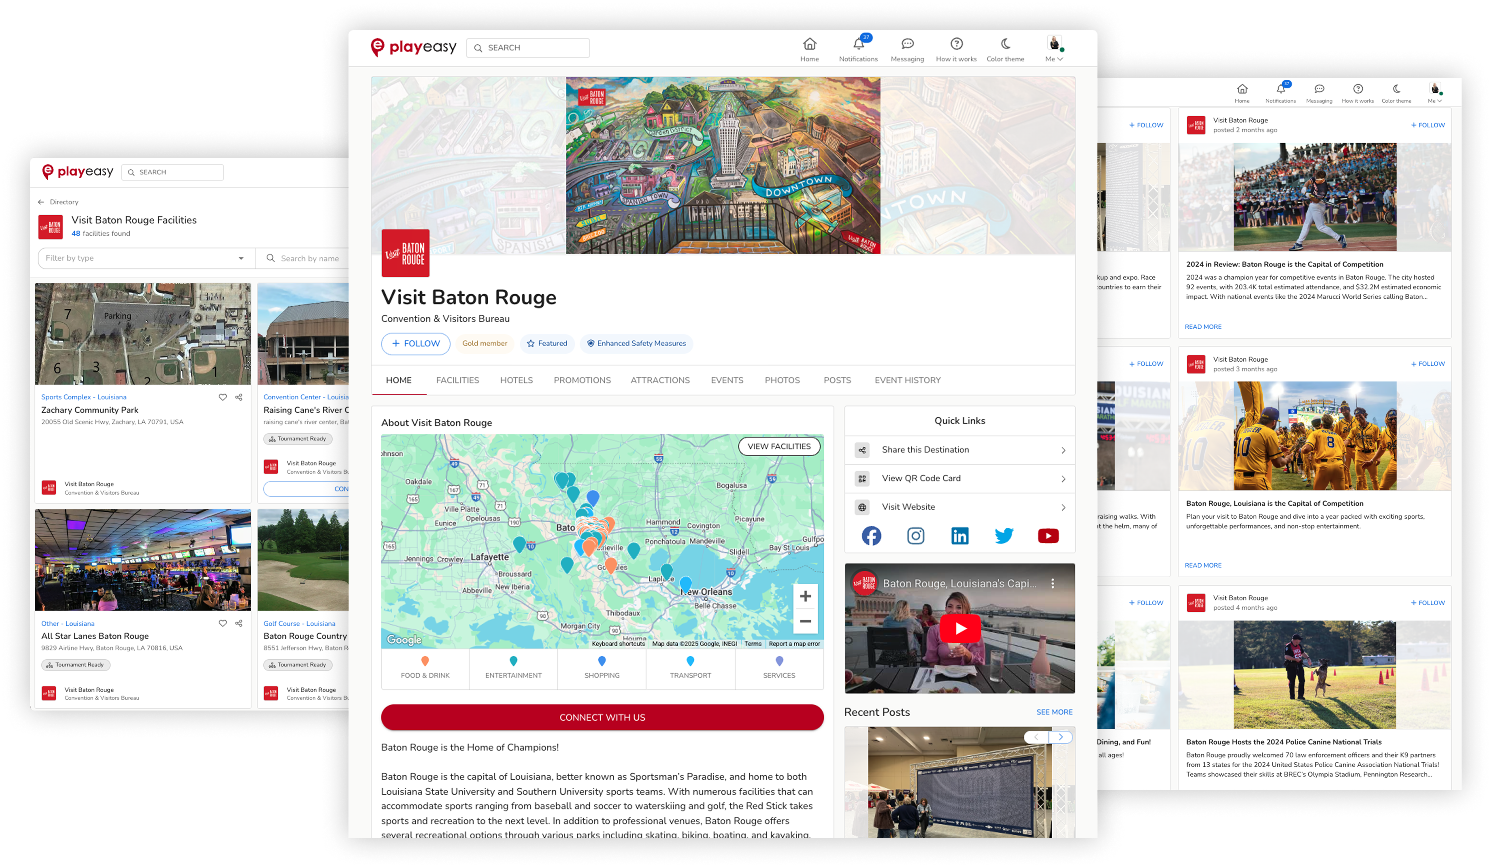Click VIEW FACILITIES button on map
This screenshot has width=1492, height=868.
coord(779,447)
